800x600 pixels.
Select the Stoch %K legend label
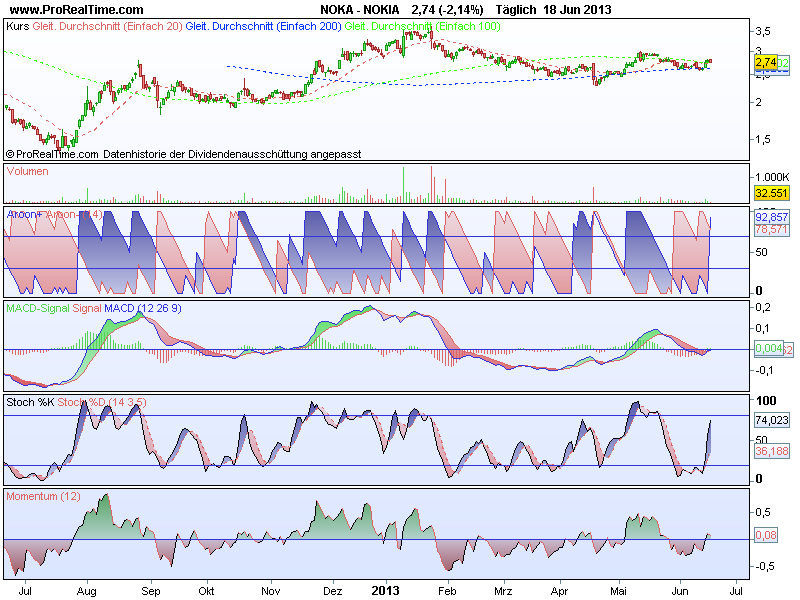tap(30, 402)
